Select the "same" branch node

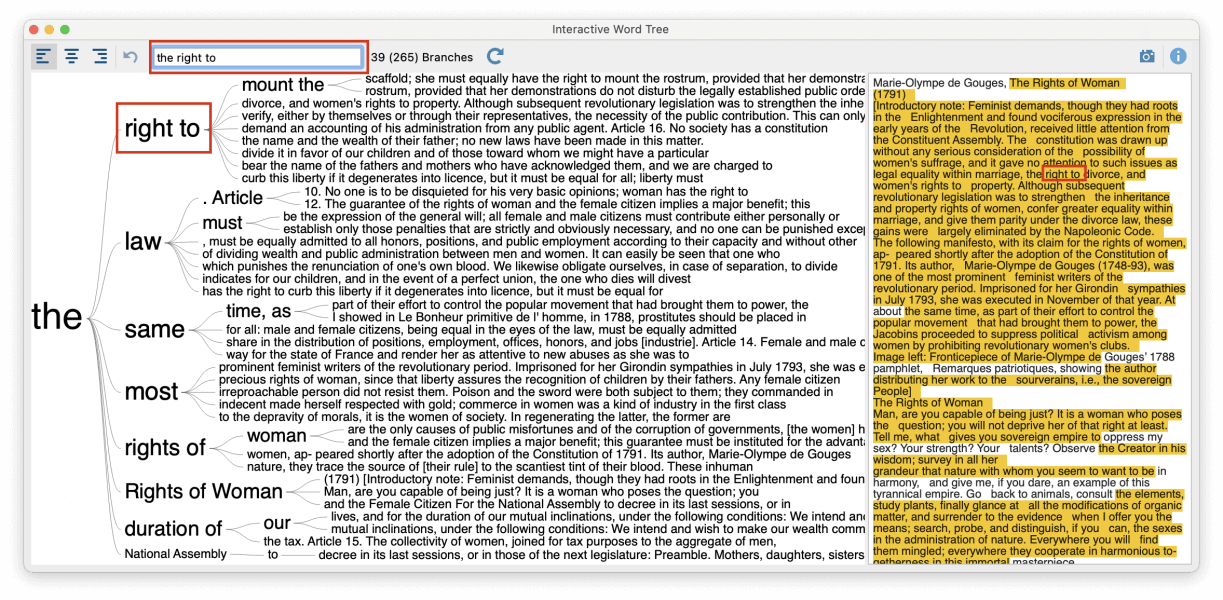[x=155, y=329]
